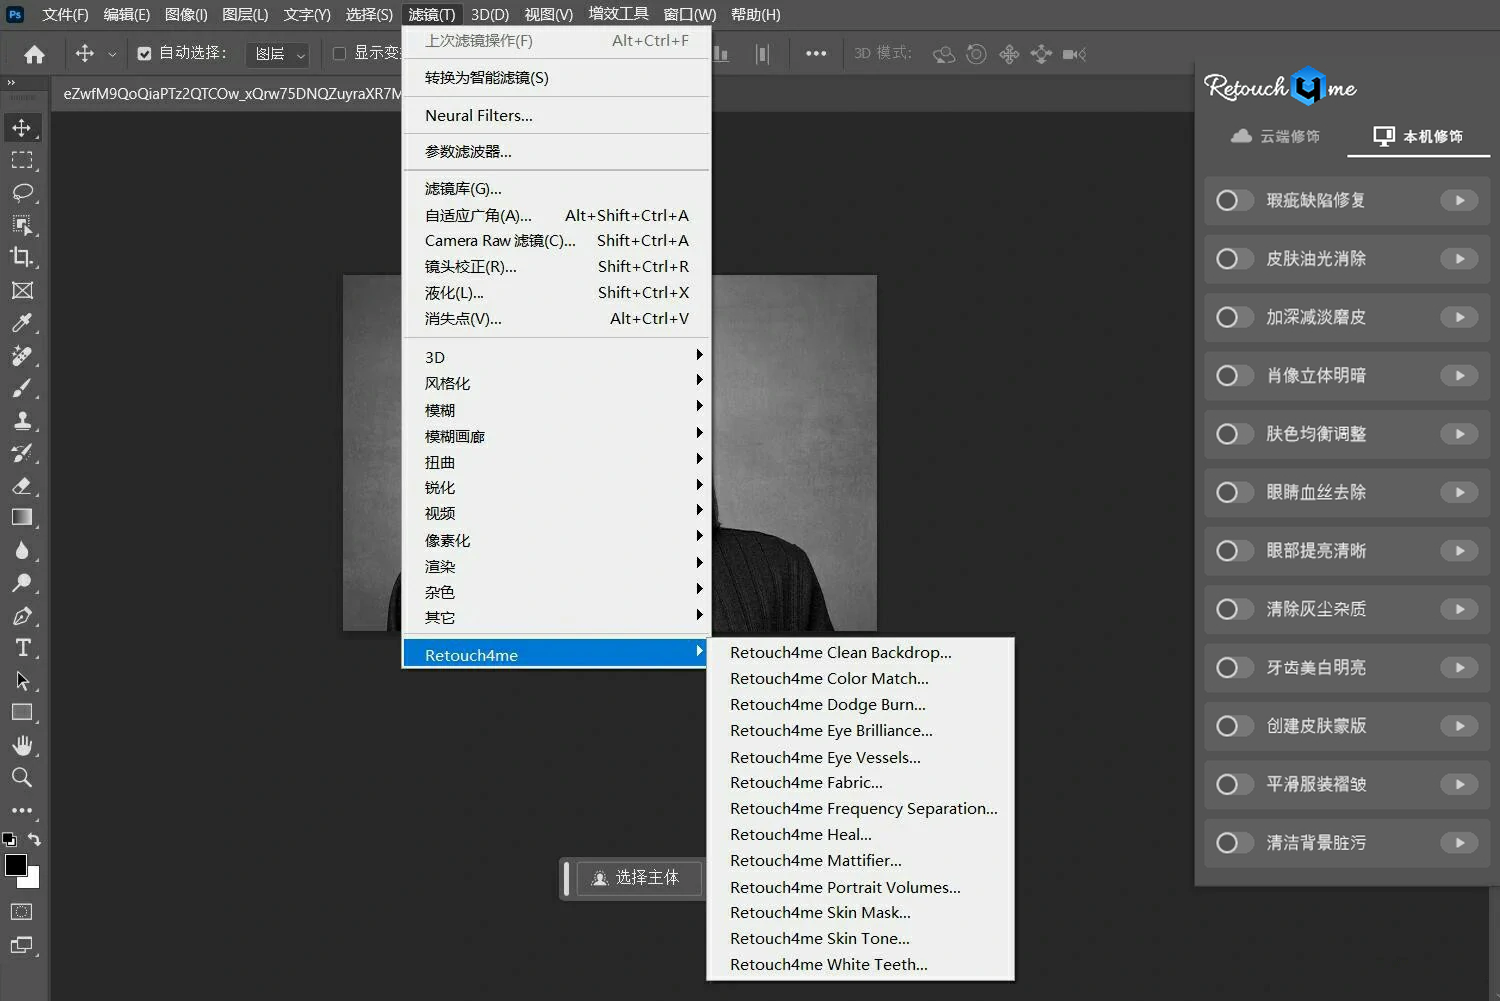
Task: Run the 眼部提亮清晰 play button
Action: [x=1459, y=551]
